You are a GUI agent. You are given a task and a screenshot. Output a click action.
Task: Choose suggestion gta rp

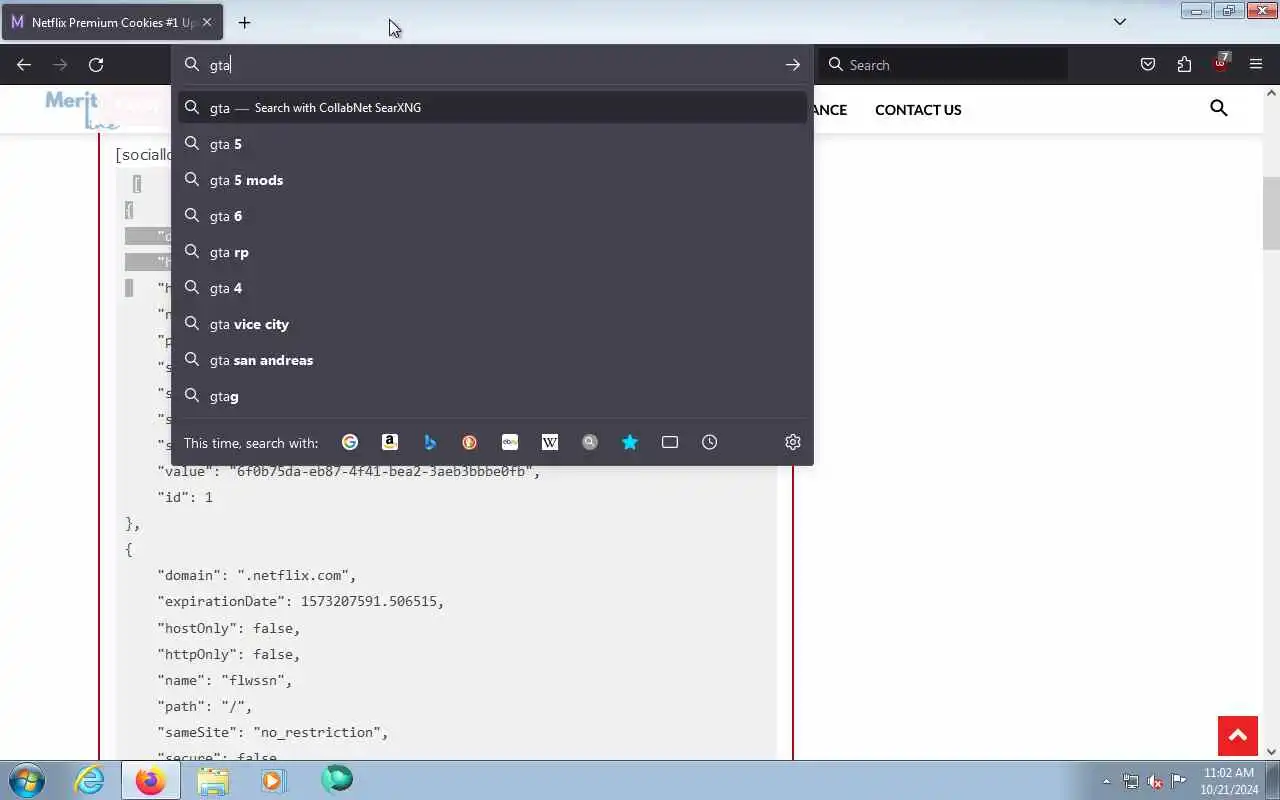point(493,252)
